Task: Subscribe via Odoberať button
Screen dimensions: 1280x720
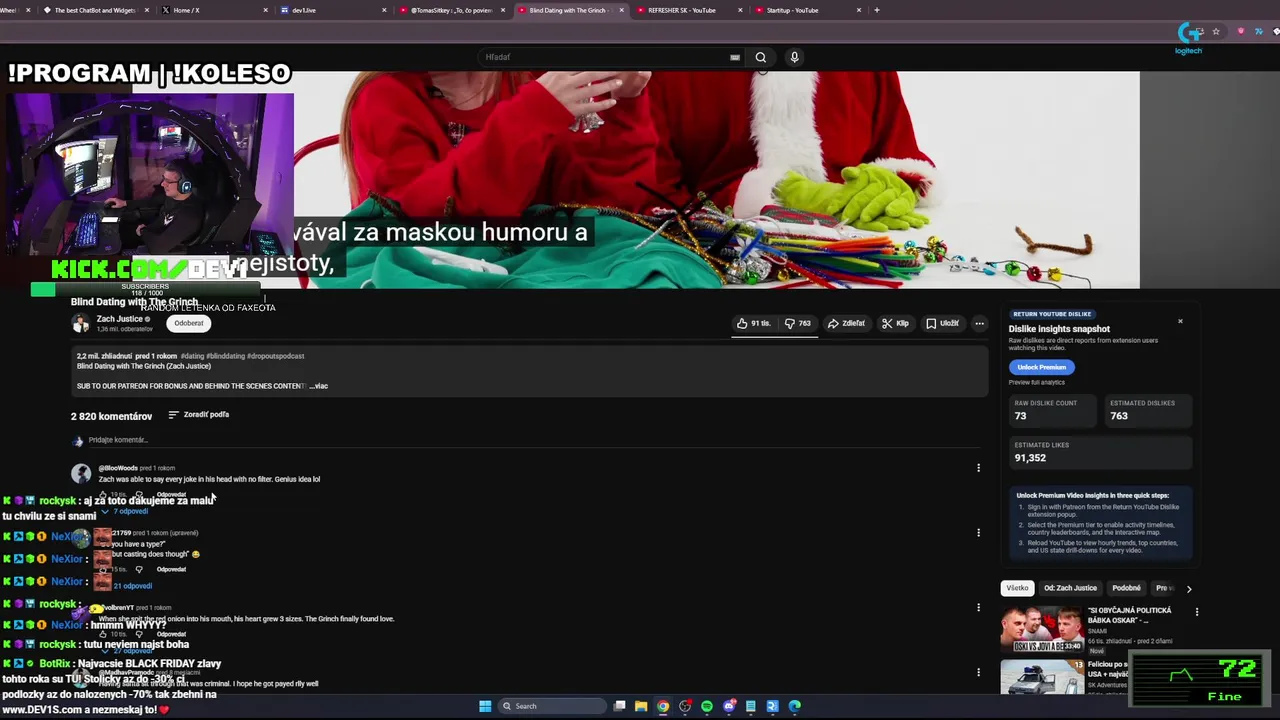Action: coord(189,323)
